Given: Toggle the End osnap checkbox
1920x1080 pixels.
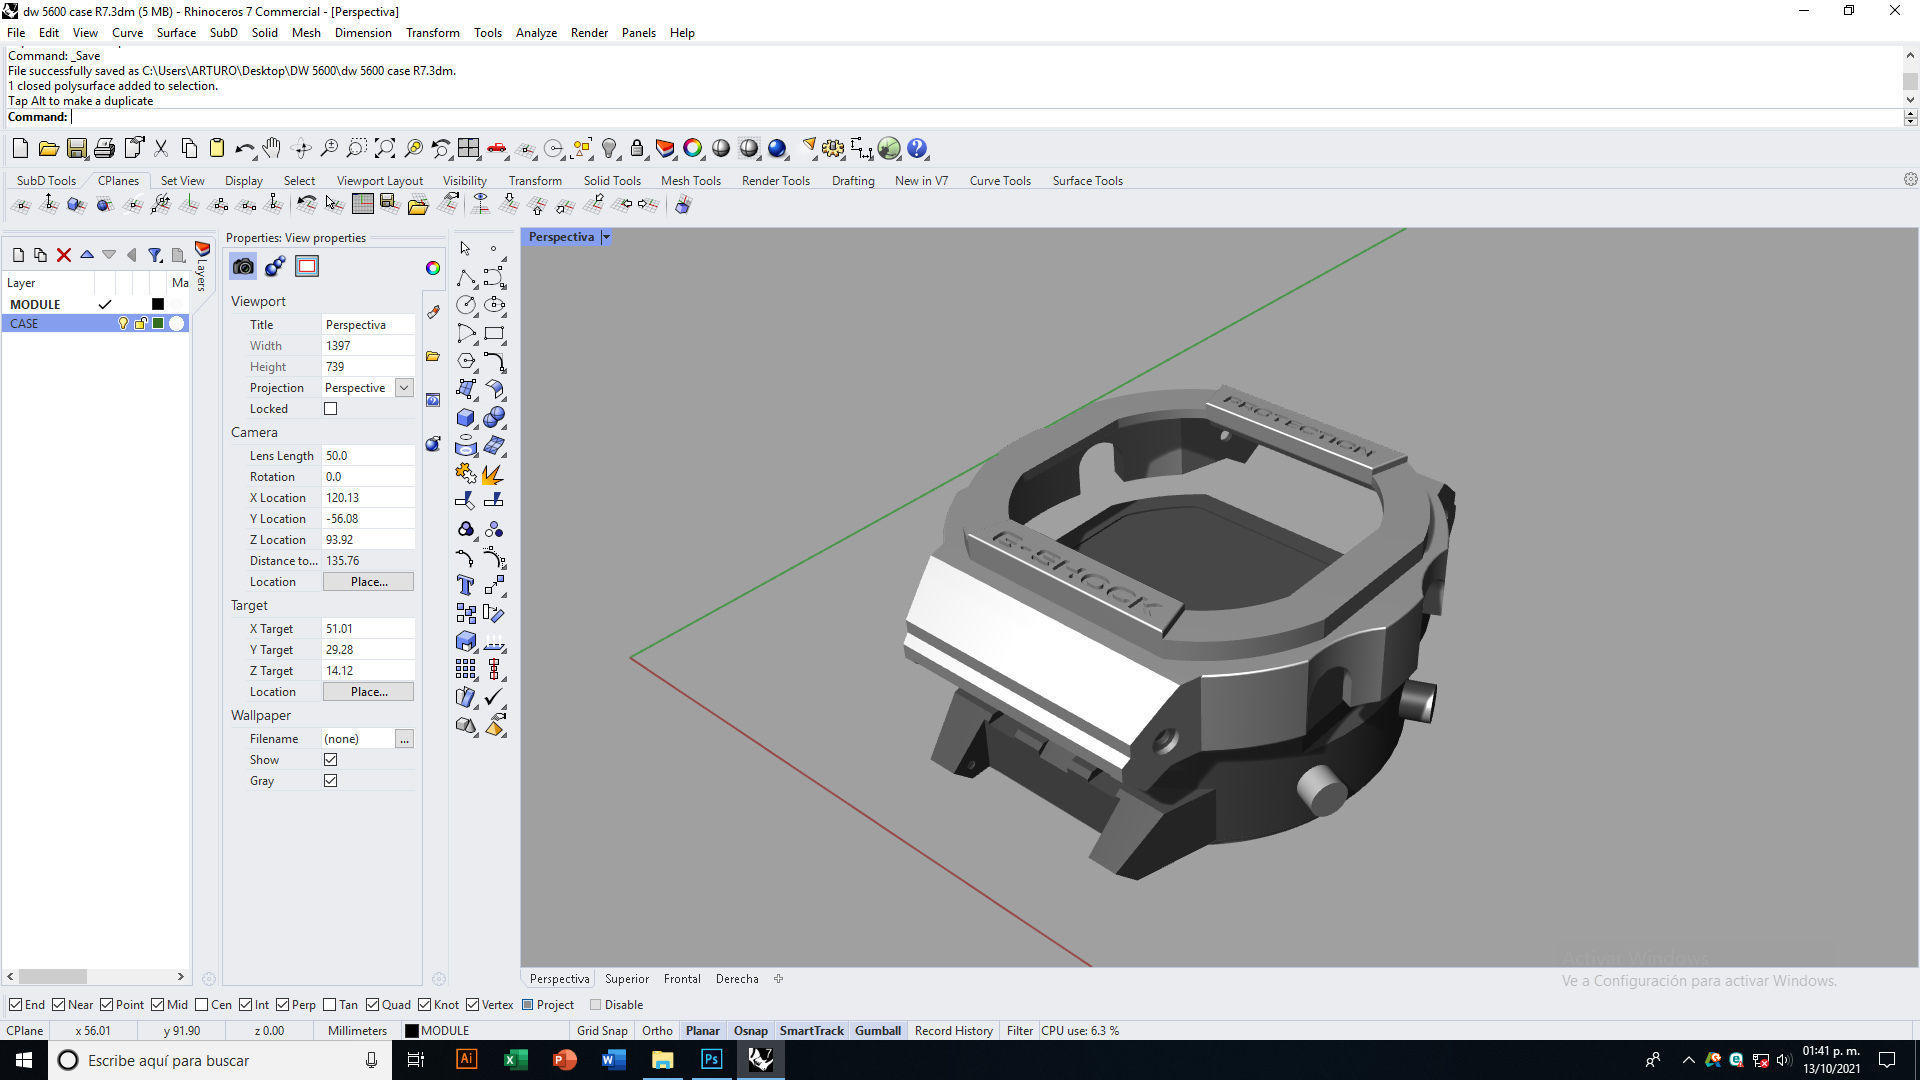Looking at the screenshot, I should click(15, 1005).
